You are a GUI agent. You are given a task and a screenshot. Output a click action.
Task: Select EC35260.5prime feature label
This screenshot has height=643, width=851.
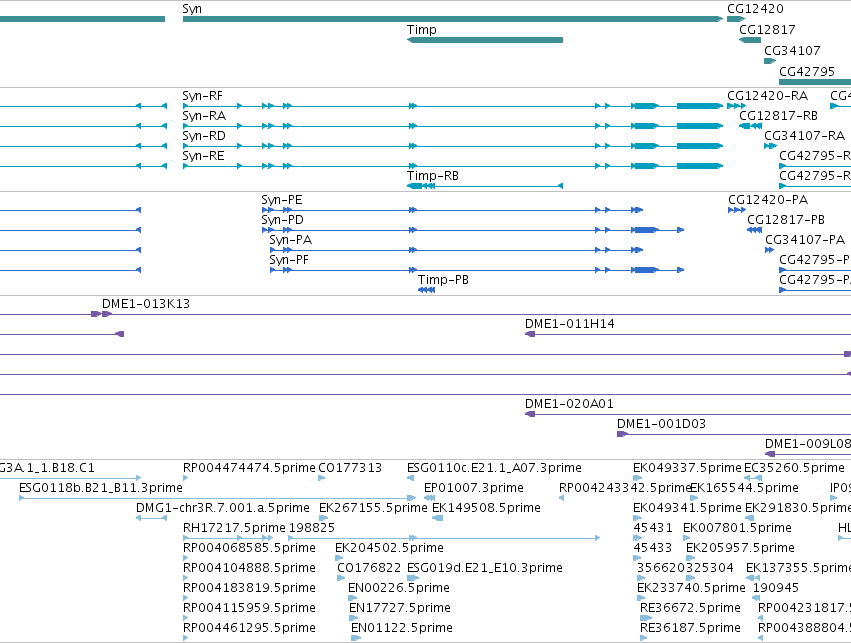794,468
